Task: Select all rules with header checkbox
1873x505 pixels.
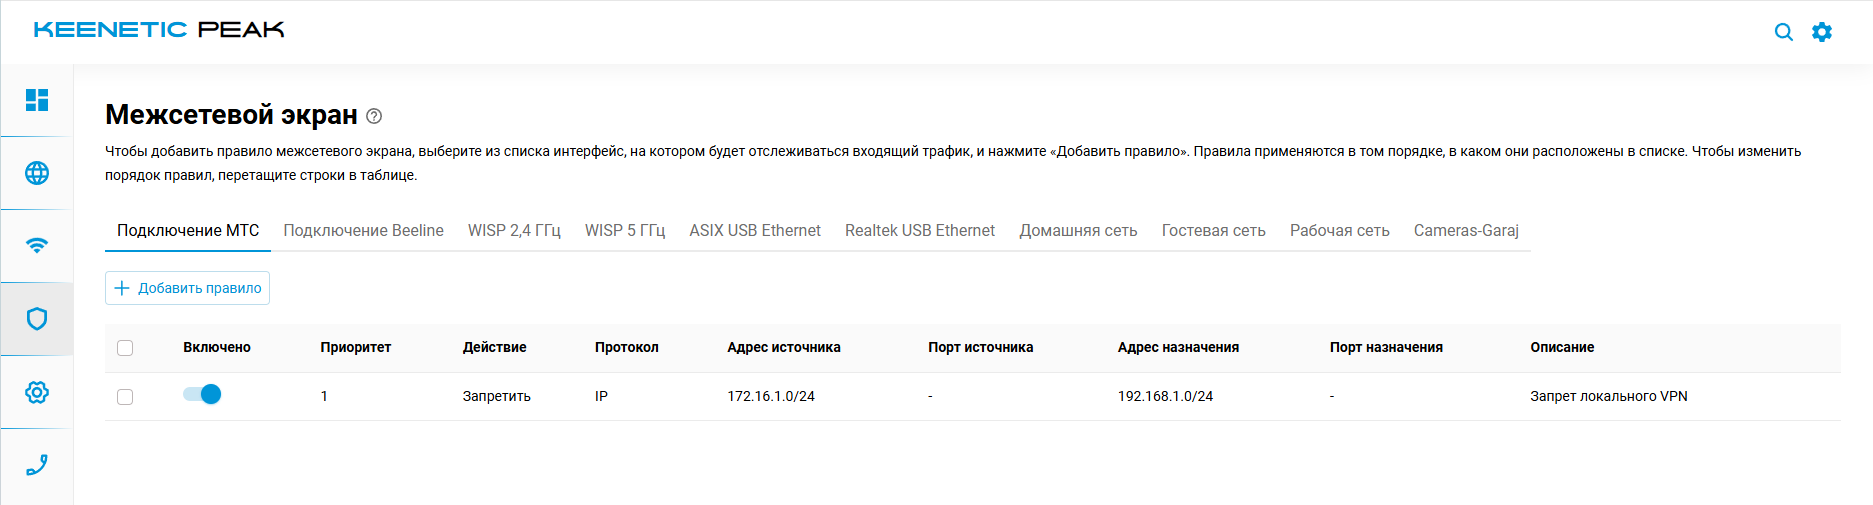Action: click(x=125, y=348)
